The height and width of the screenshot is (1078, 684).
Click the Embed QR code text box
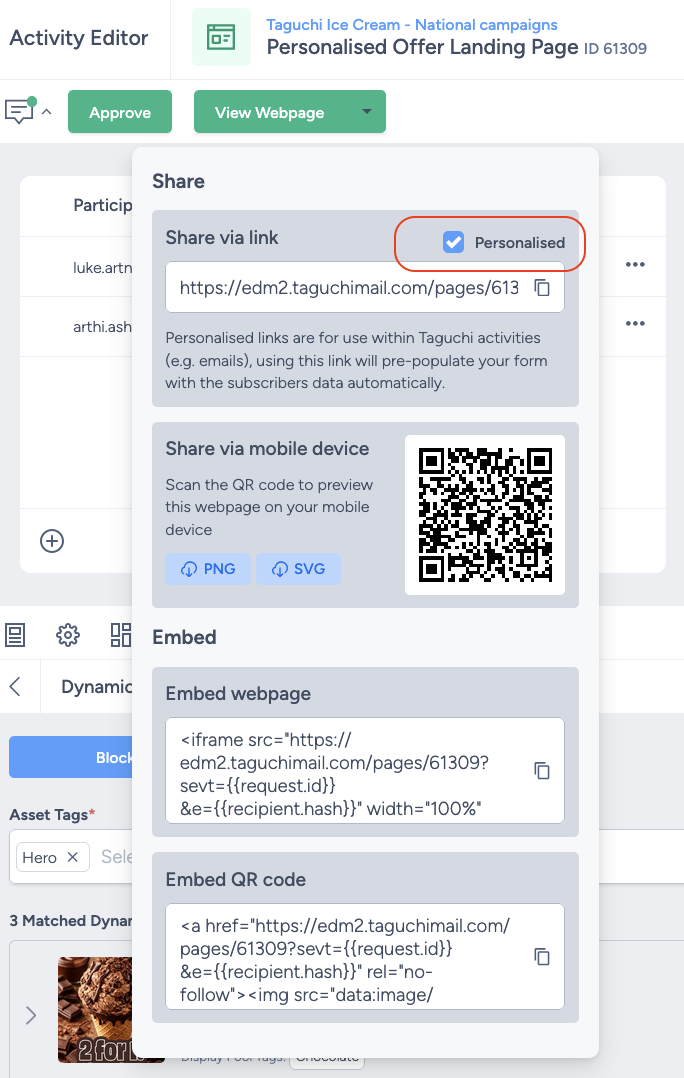(x=365, y=956)
